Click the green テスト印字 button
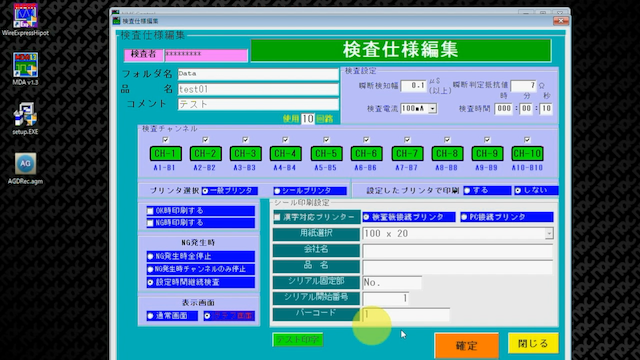This screenshot has width=640, height=360. 298,340
